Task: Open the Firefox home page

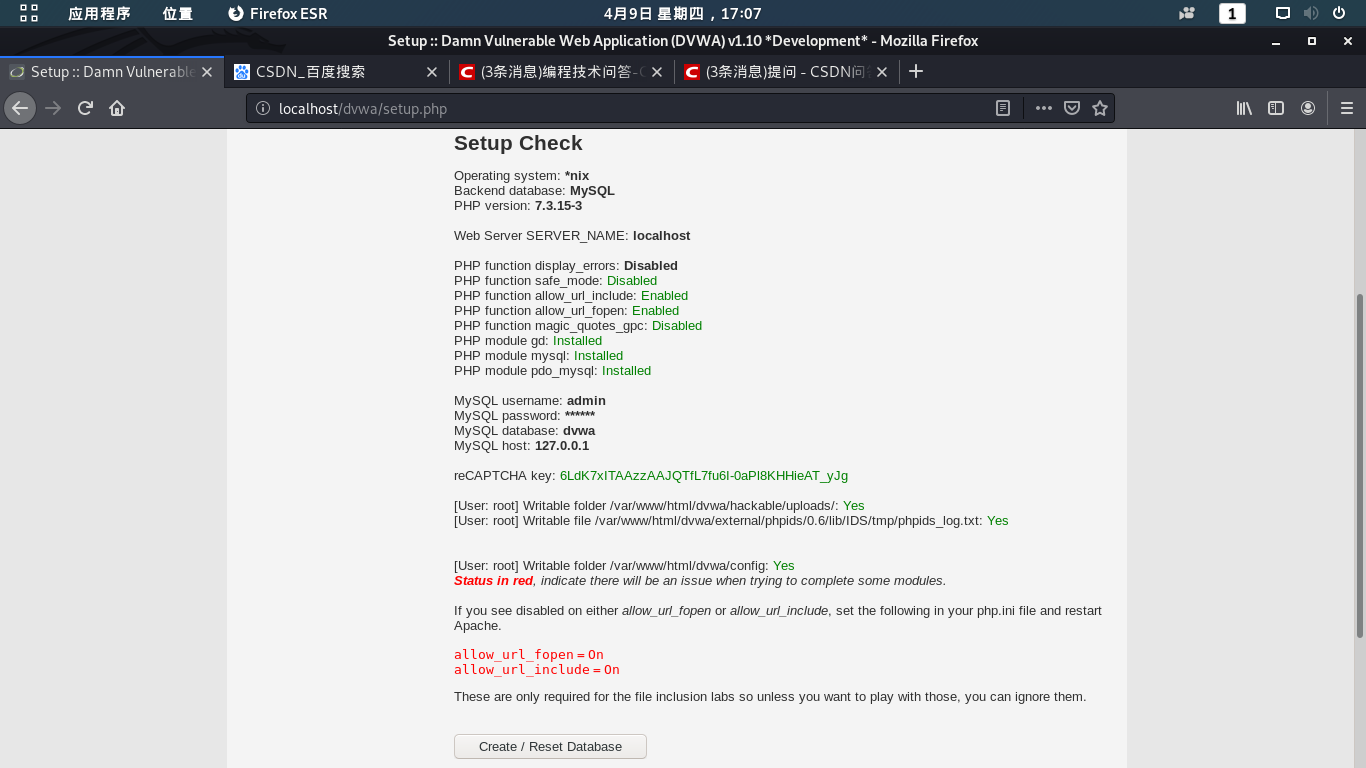Action: click(x=117, y=108)
